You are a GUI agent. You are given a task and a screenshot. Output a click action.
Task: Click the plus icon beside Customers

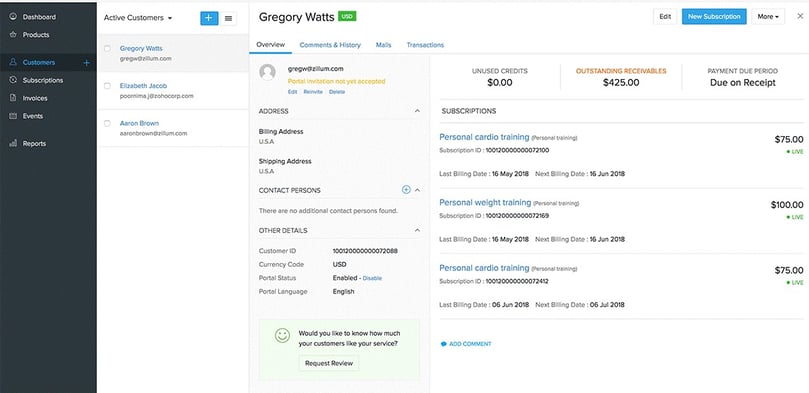(x=87, y=62)
